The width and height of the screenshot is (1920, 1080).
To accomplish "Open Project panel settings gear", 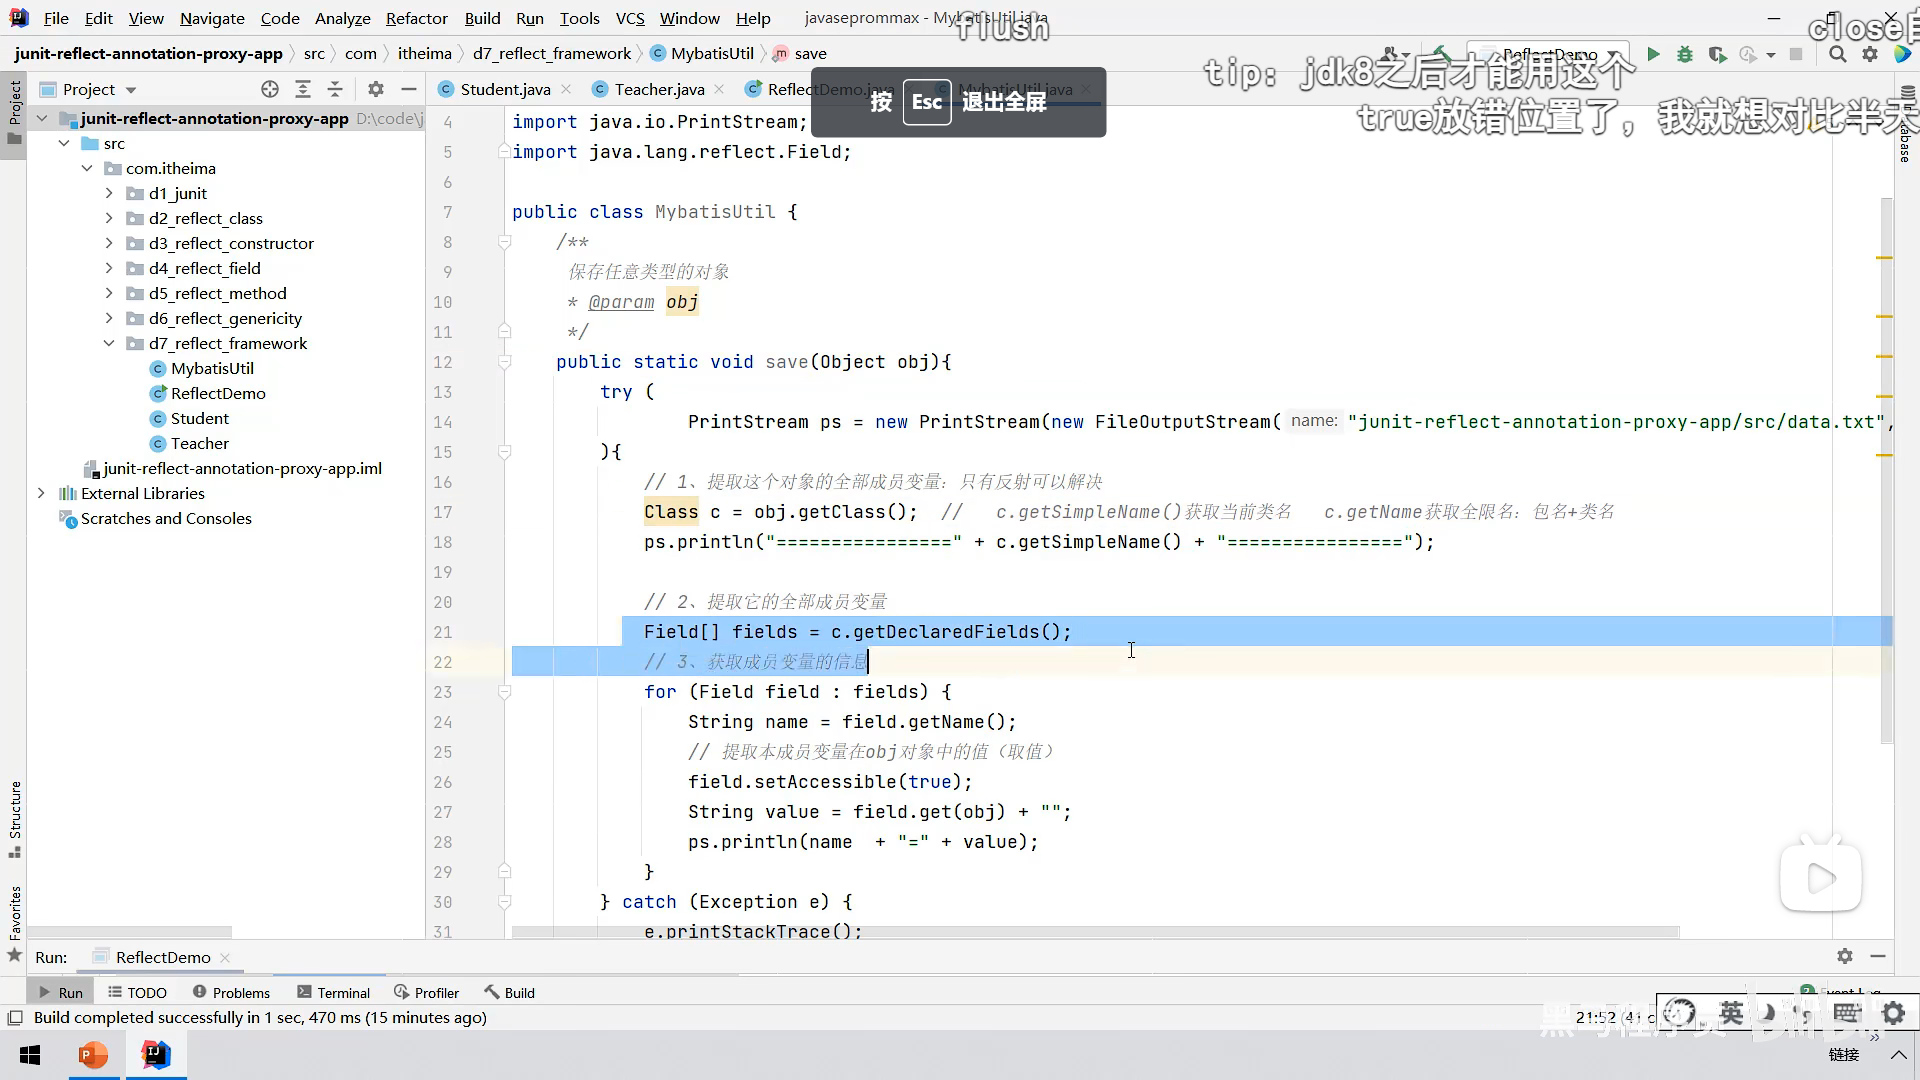I will (376, 89).
